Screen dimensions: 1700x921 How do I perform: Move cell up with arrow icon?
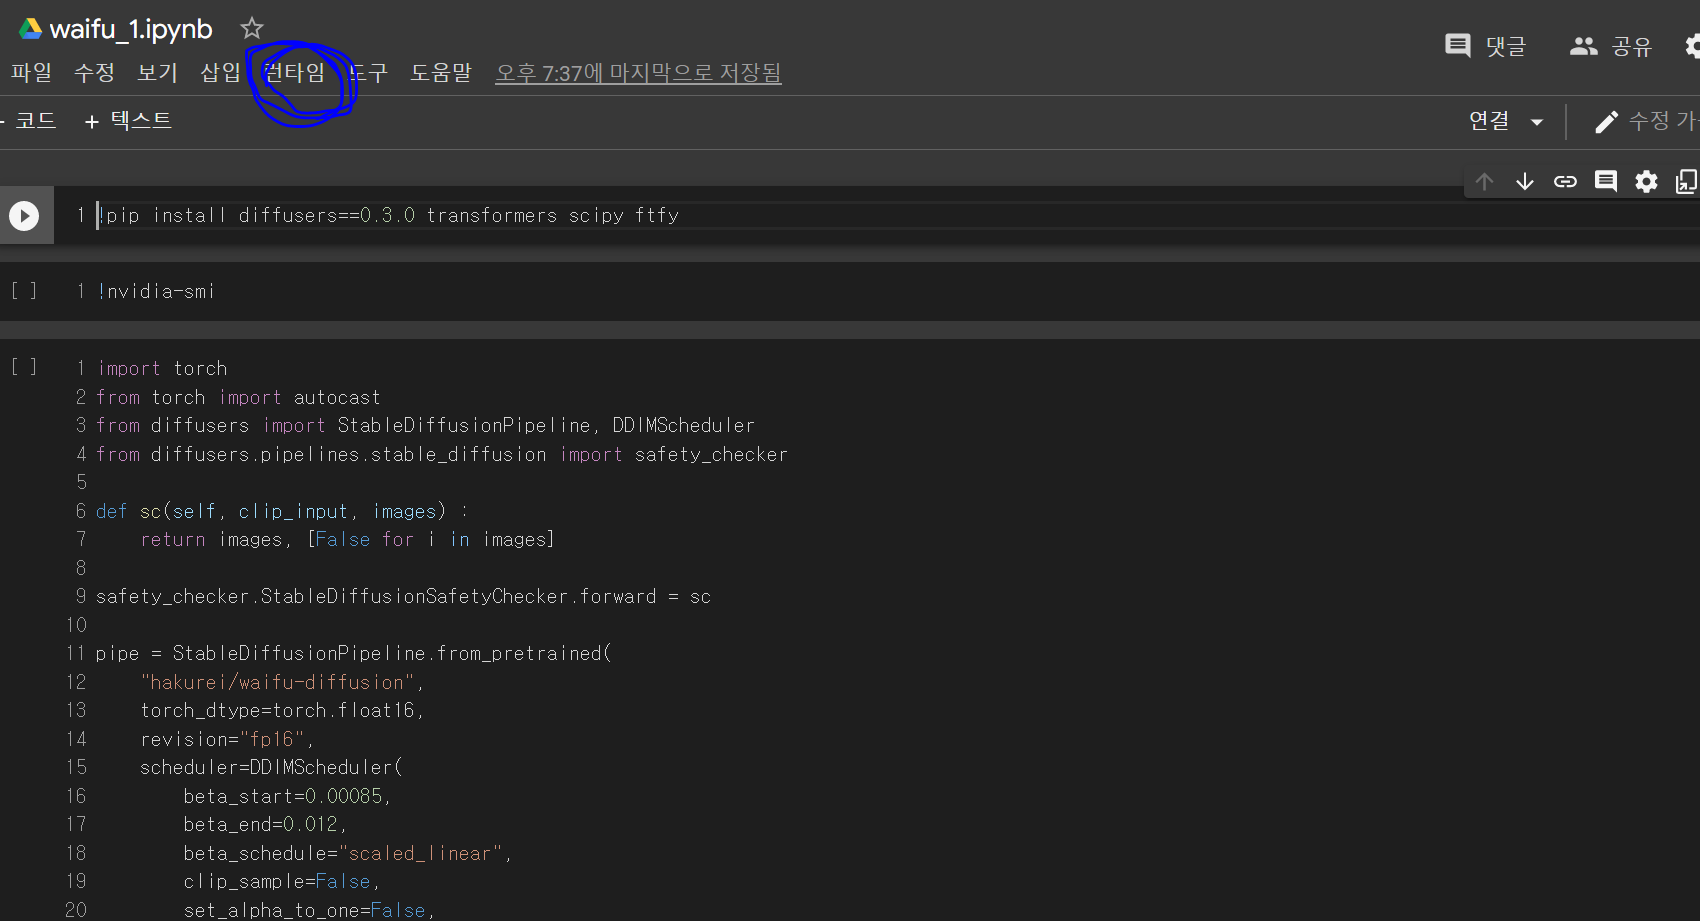point(1484,181)
